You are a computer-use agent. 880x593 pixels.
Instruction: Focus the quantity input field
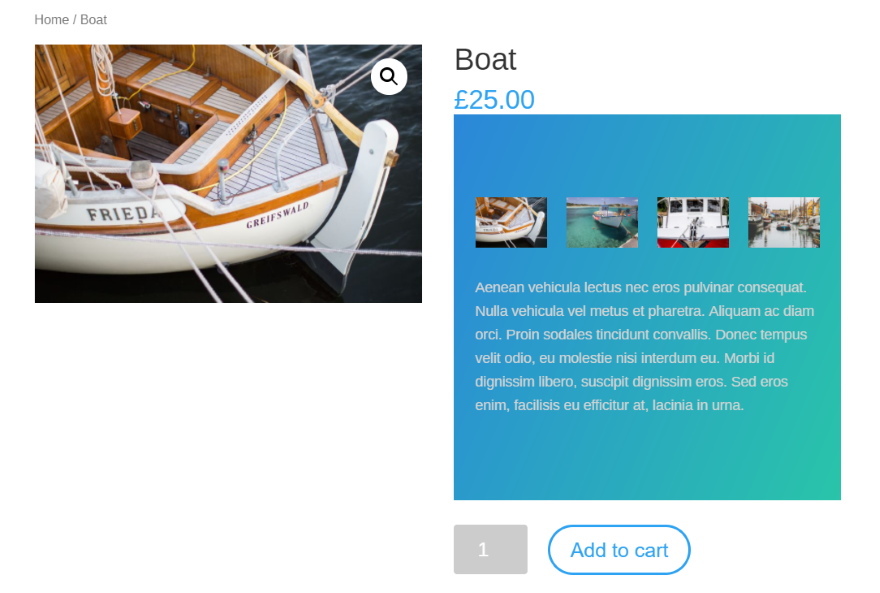[490, 550]
